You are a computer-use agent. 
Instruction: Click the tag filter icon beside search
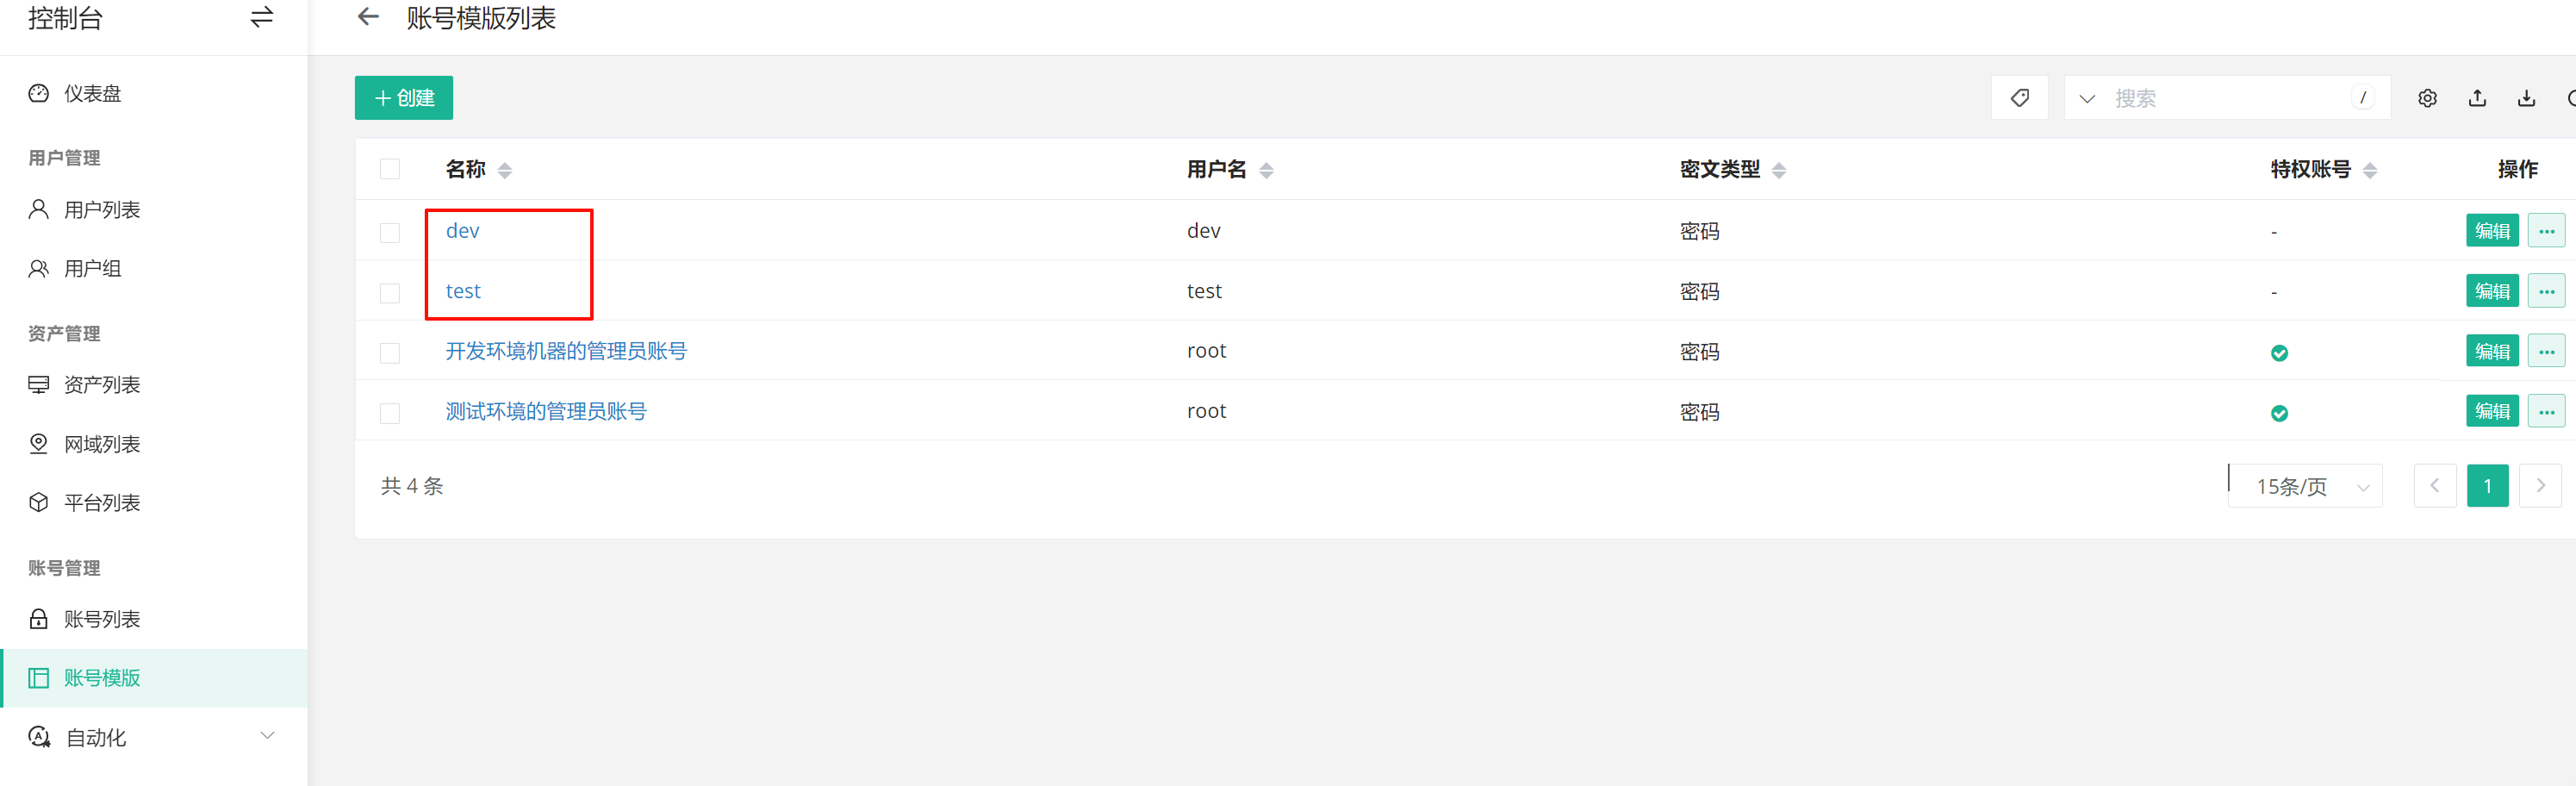pyautogui.click(x=2019, y=98)
